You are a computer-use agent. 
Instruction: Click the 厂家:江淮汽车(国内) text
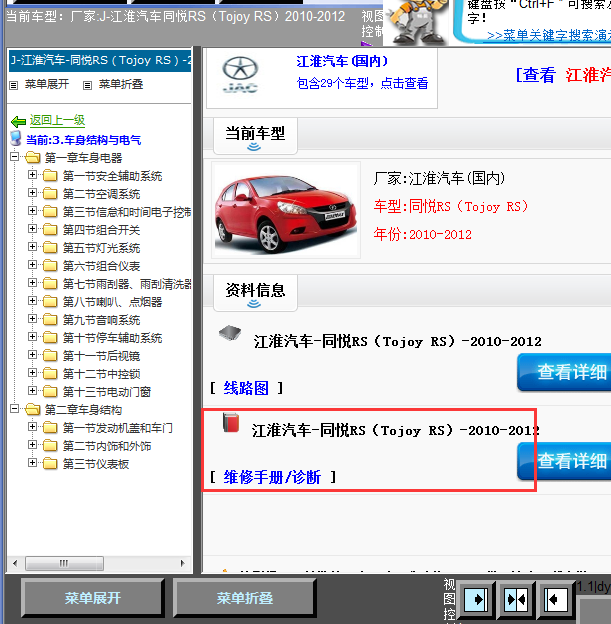tap(439, 178)
